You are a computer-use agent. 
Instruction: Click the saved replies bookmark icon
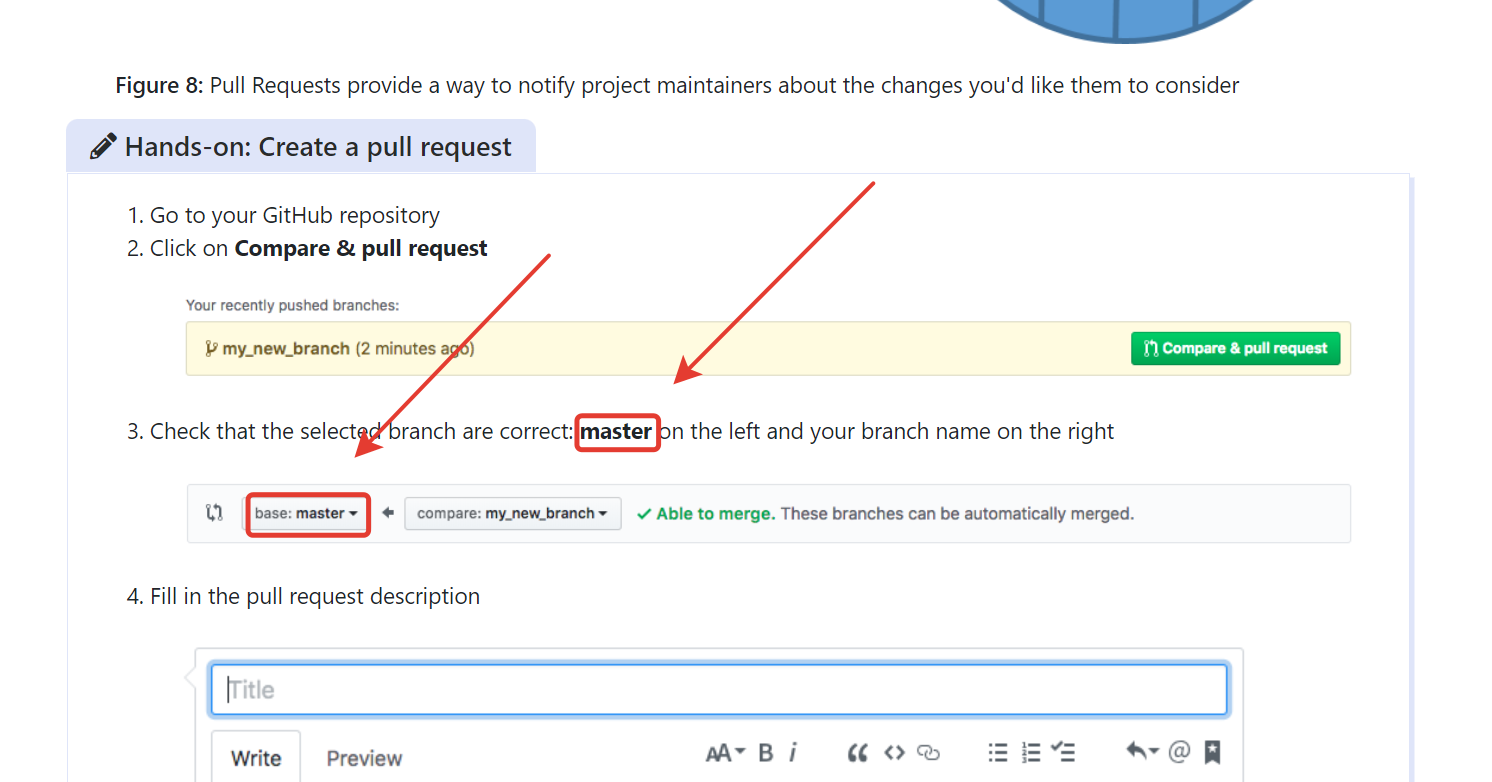tap(1212, 752)
